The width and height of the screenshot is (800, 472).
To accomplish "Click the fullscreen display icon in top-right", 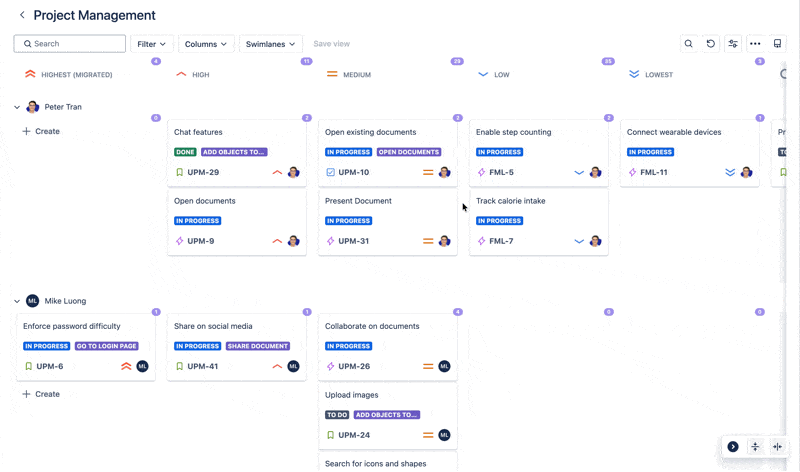I will [778, 44].
